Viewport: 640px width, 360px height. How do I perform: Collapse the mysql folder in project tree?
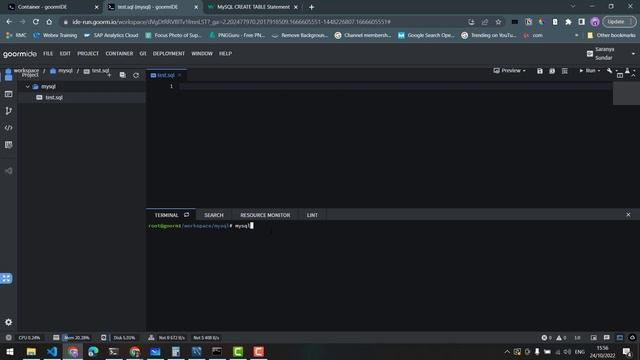pyautogui.click(x=27, y=87)
